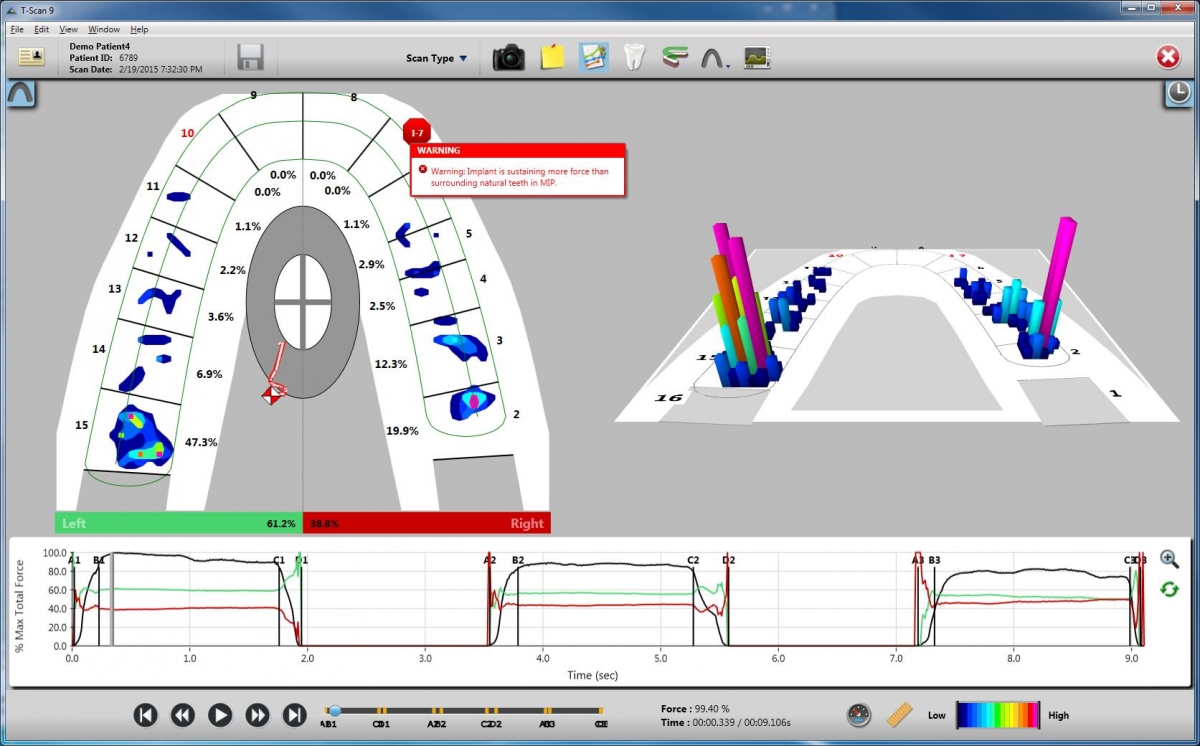
Task: Open the graph analysis view
Action: (x=592, y=57)
